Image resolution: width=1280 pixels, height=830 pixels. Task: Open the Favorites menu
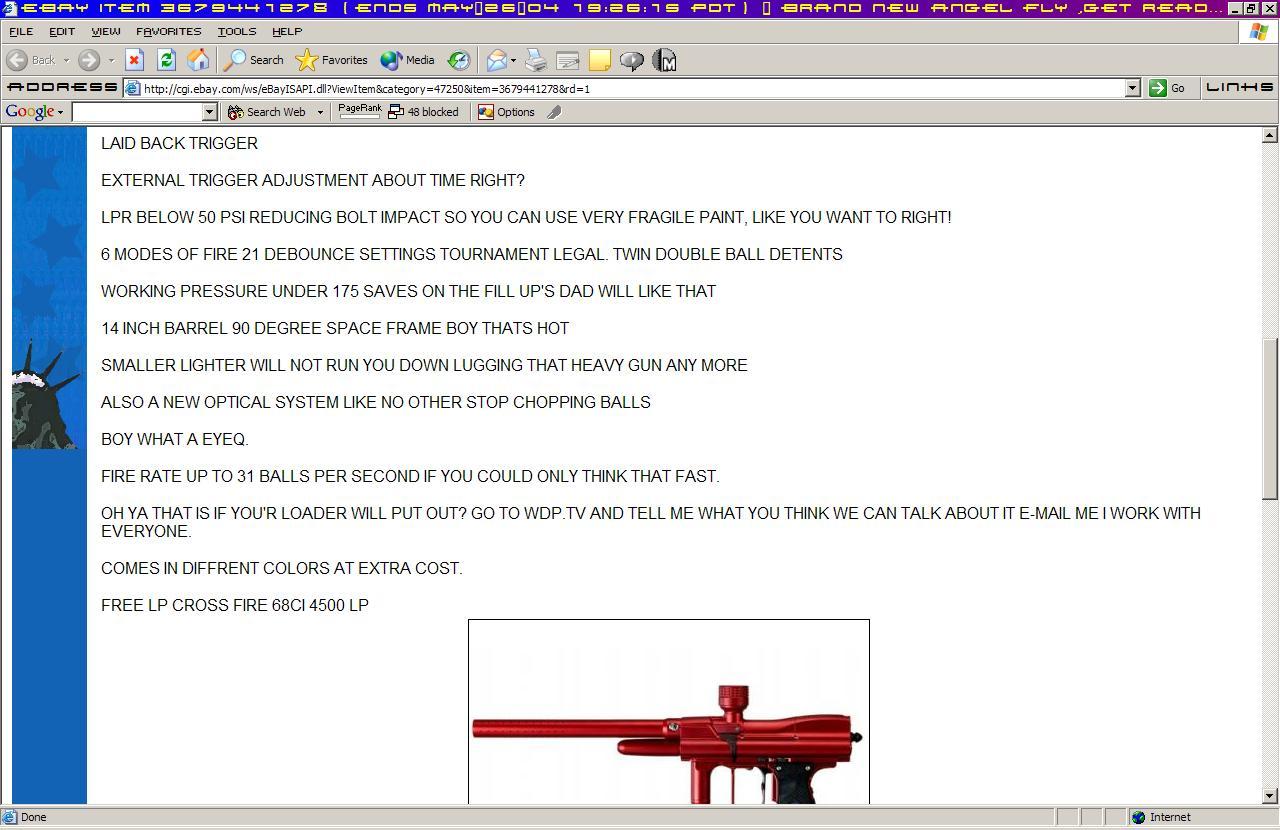click(x=168, y=31)
